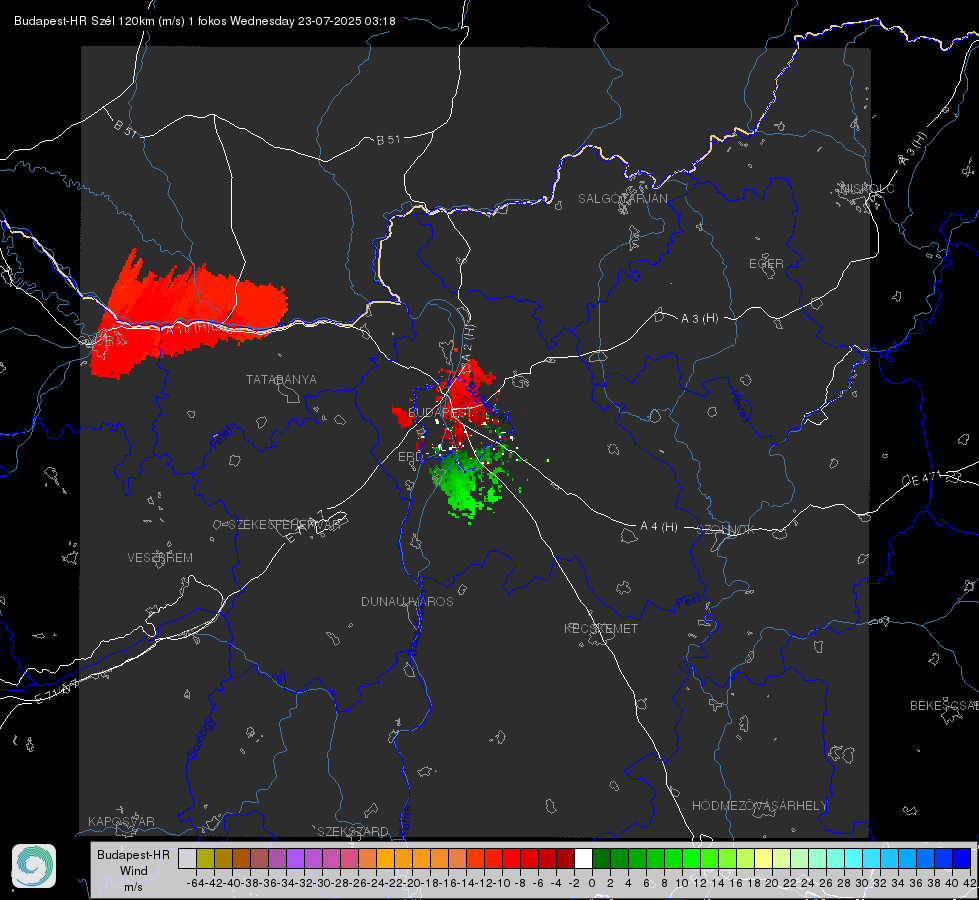Viewport: 979px width, 900px height.
Task: Choose the cyan swatch between 28 and 30
Action: click(853, 859)
